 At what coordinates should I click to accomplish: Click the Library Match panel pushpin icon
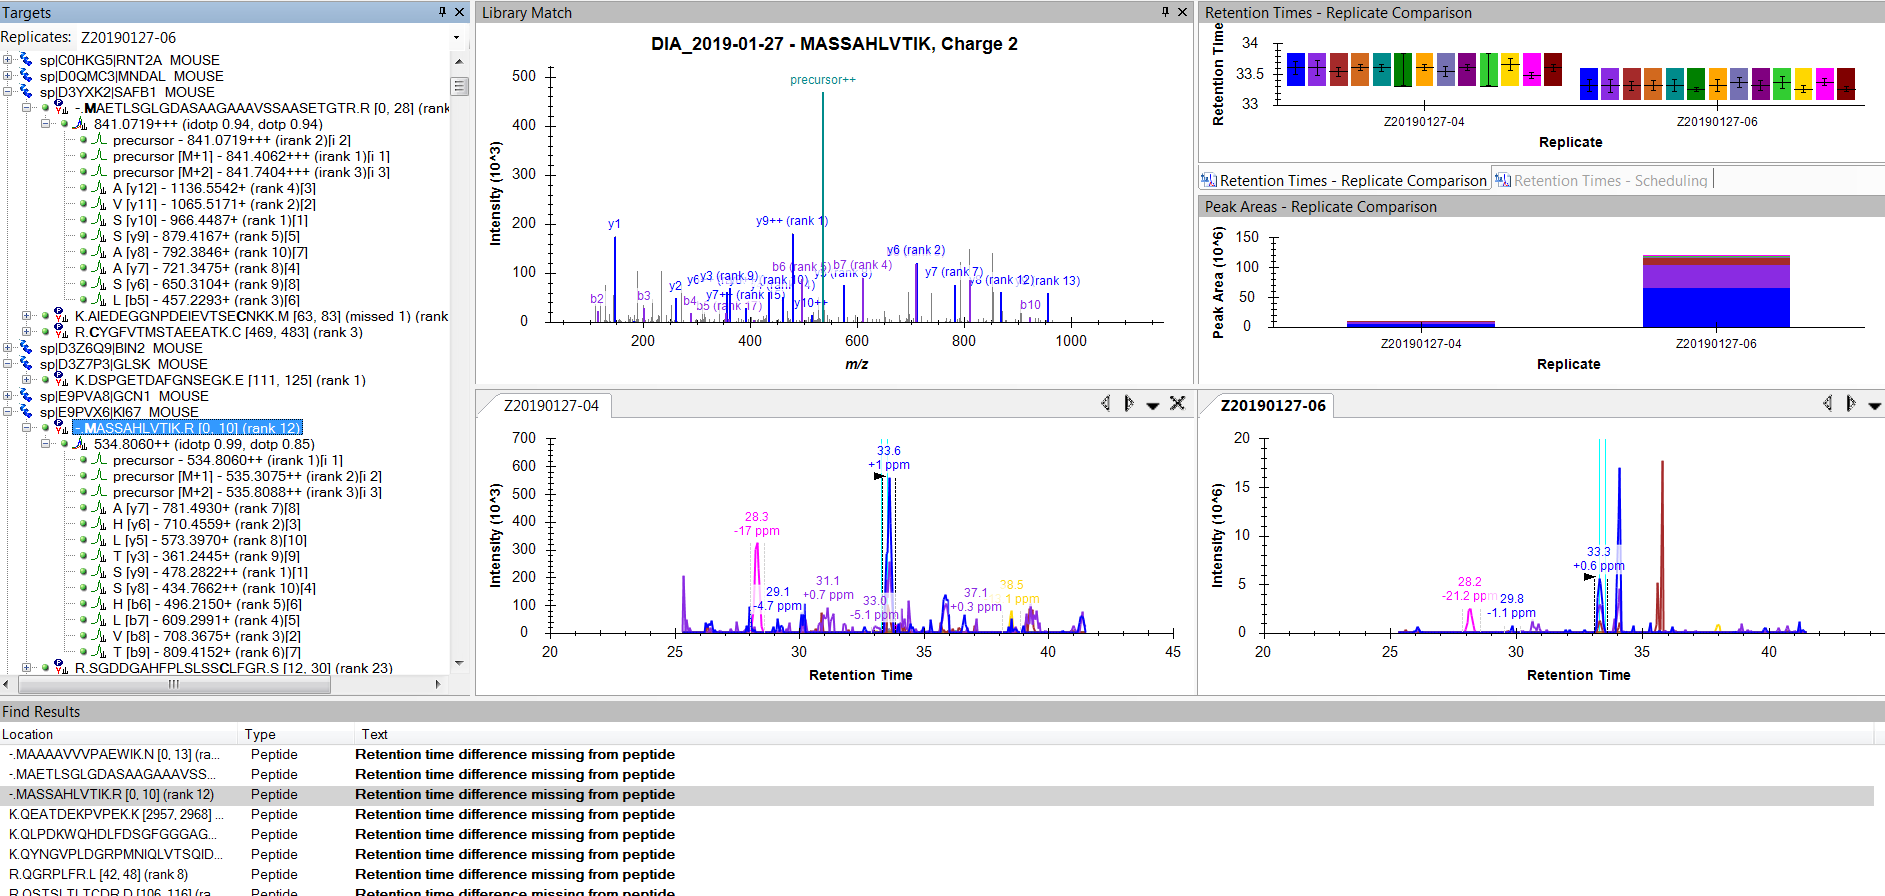tap(1165, 12)
